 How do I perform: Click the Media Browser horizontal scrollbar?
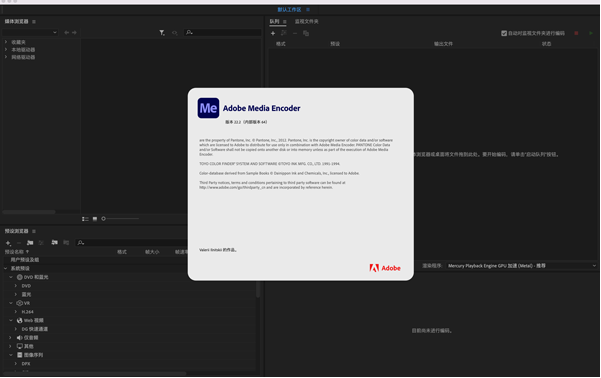point(29,212)
